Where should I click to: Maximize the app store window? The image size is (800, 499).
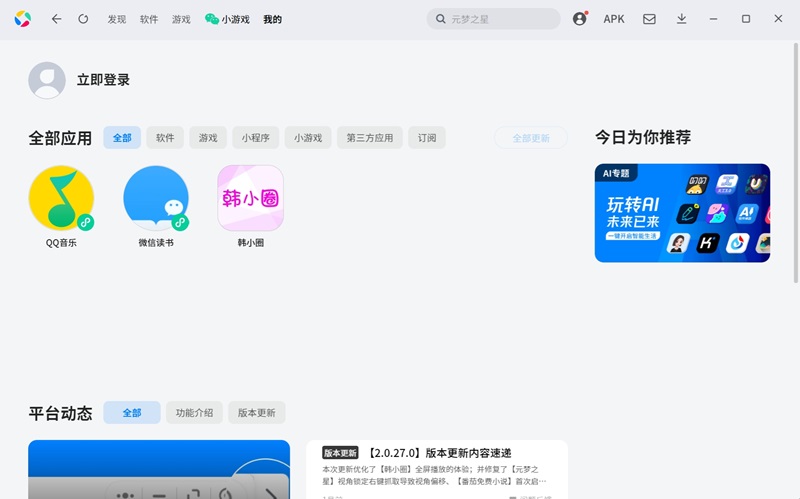pyautogui.click(x=745, y=19)
